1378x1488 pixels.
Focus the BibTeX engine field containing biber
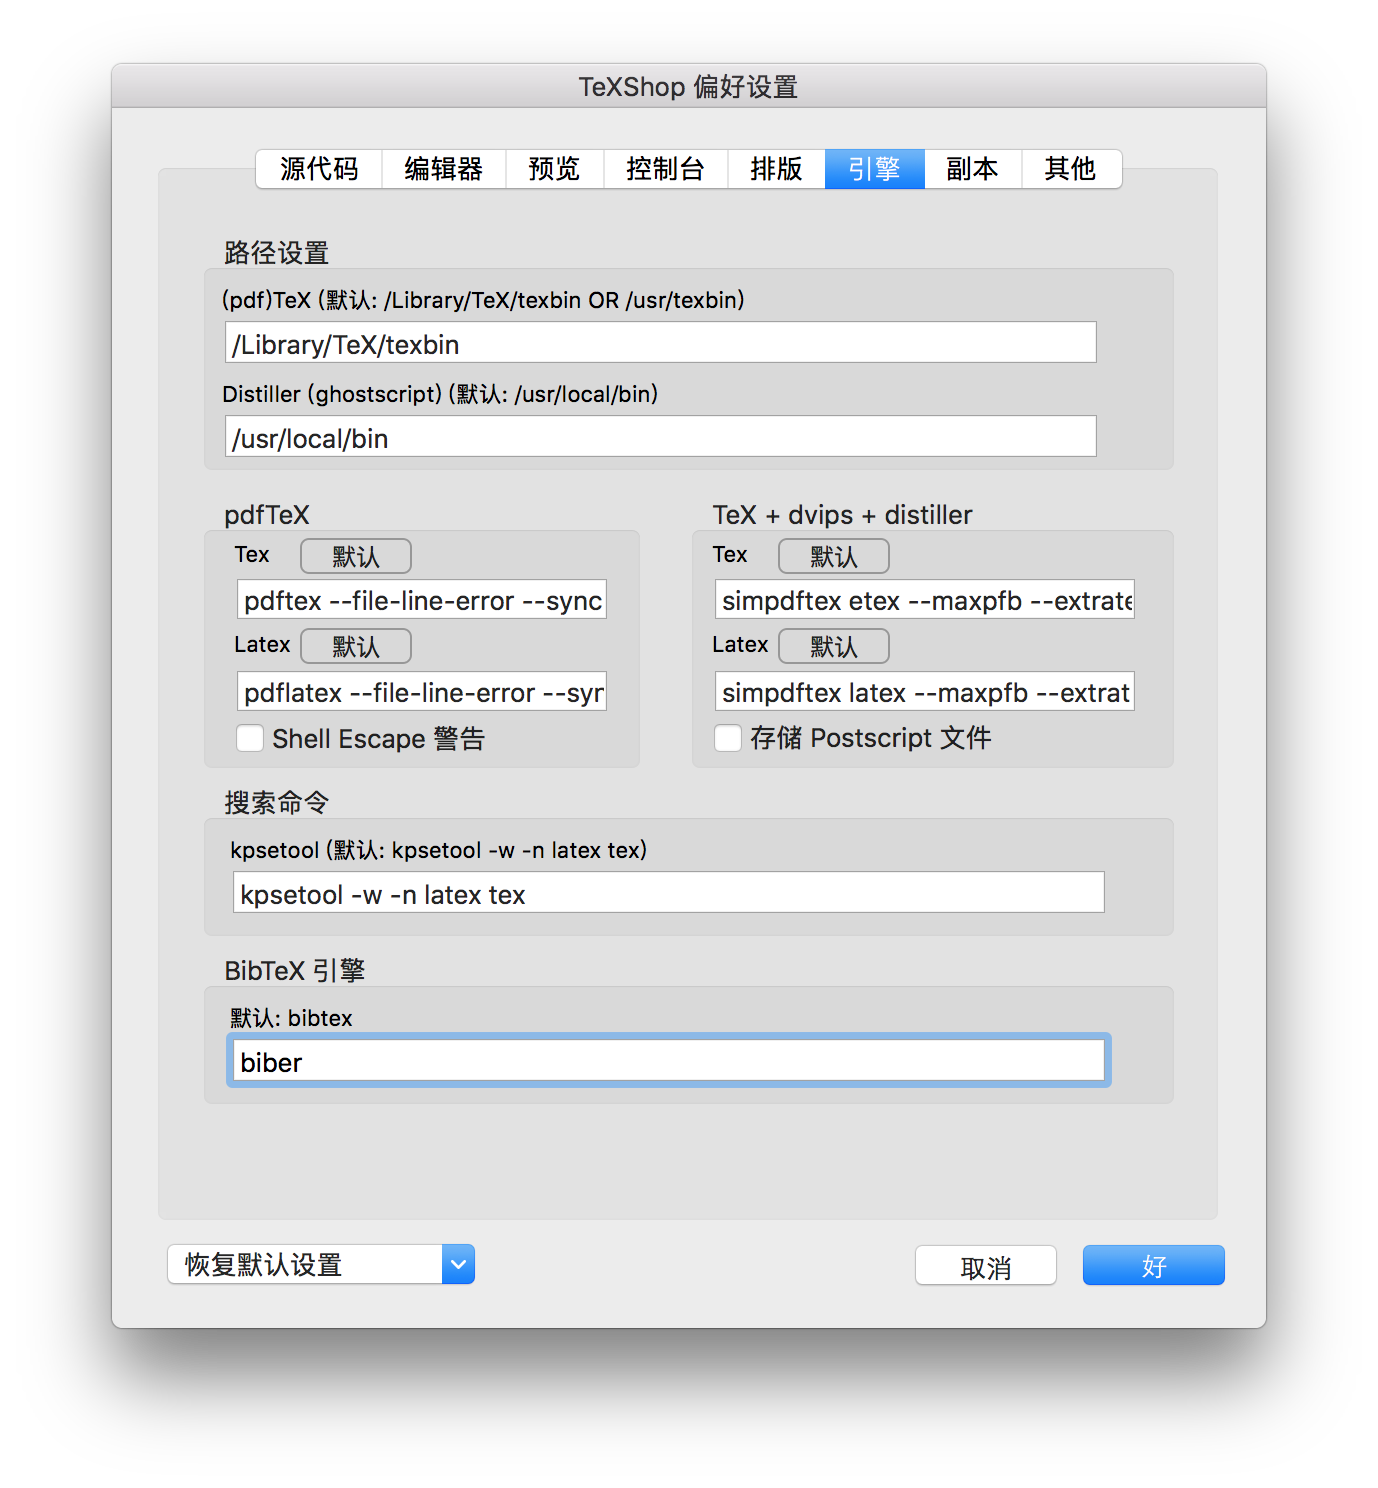point(669,1061)
